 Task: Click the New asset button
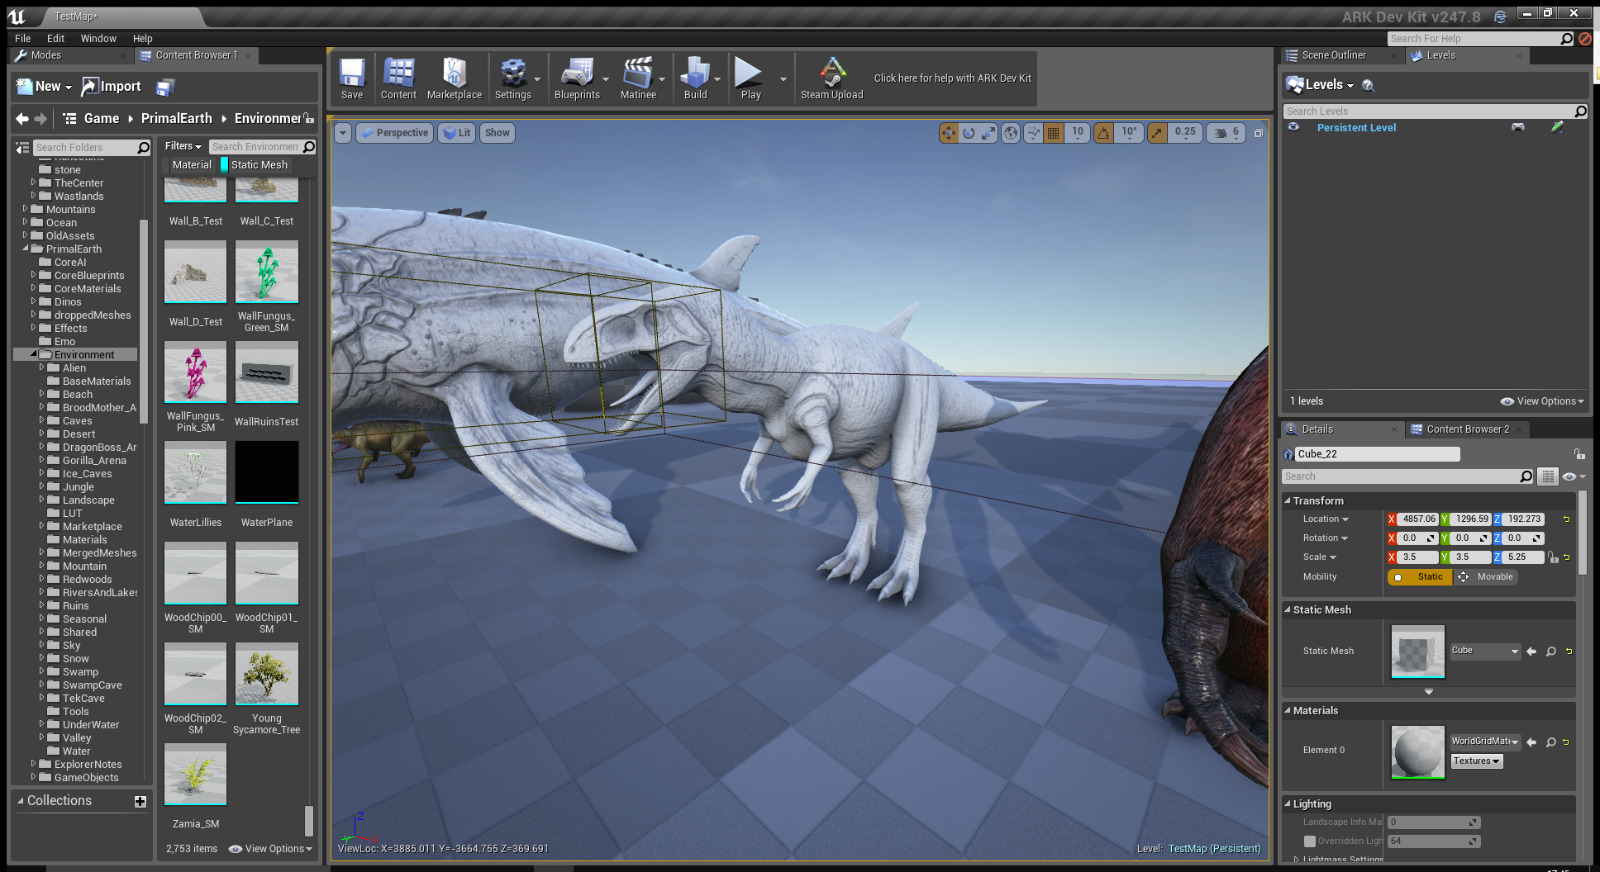coord(45,87)
